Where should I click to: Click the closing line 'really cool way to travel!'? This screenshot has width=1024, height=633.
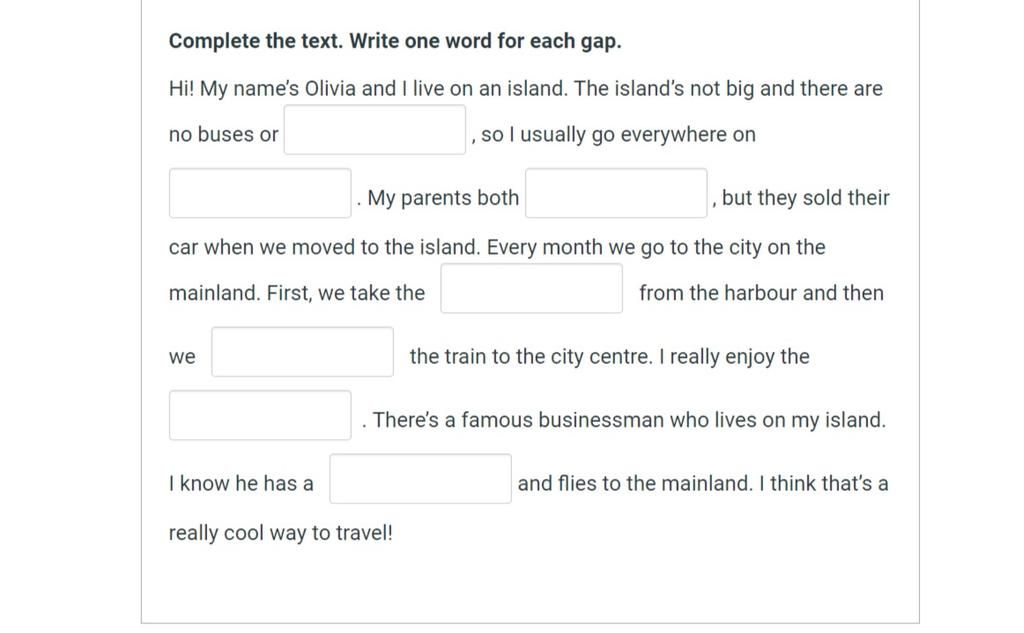pos(281,533)
